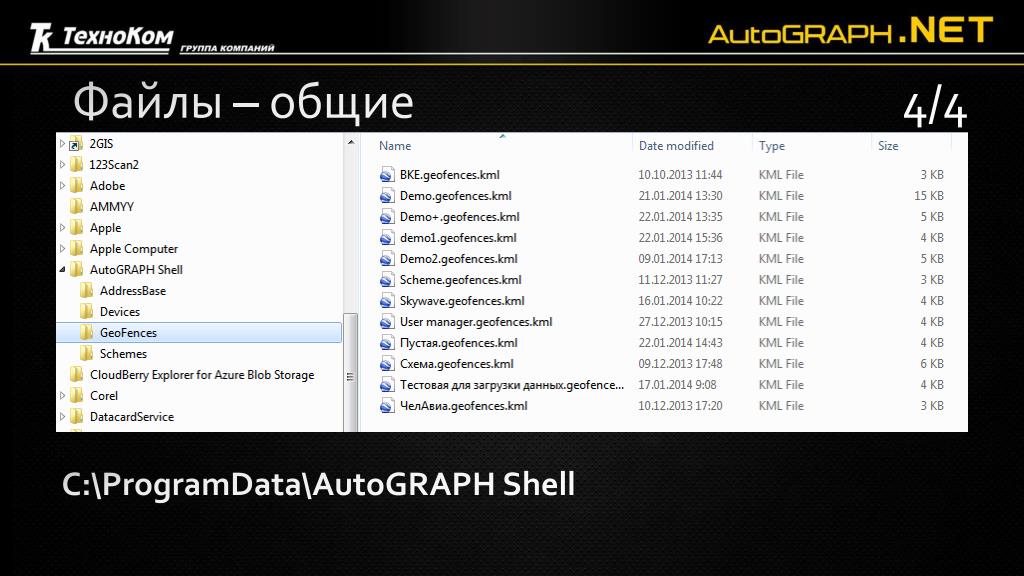Select file name User manager.geofences.kml
This screenshot has width=1024, height=576.
tap(476, 321)
